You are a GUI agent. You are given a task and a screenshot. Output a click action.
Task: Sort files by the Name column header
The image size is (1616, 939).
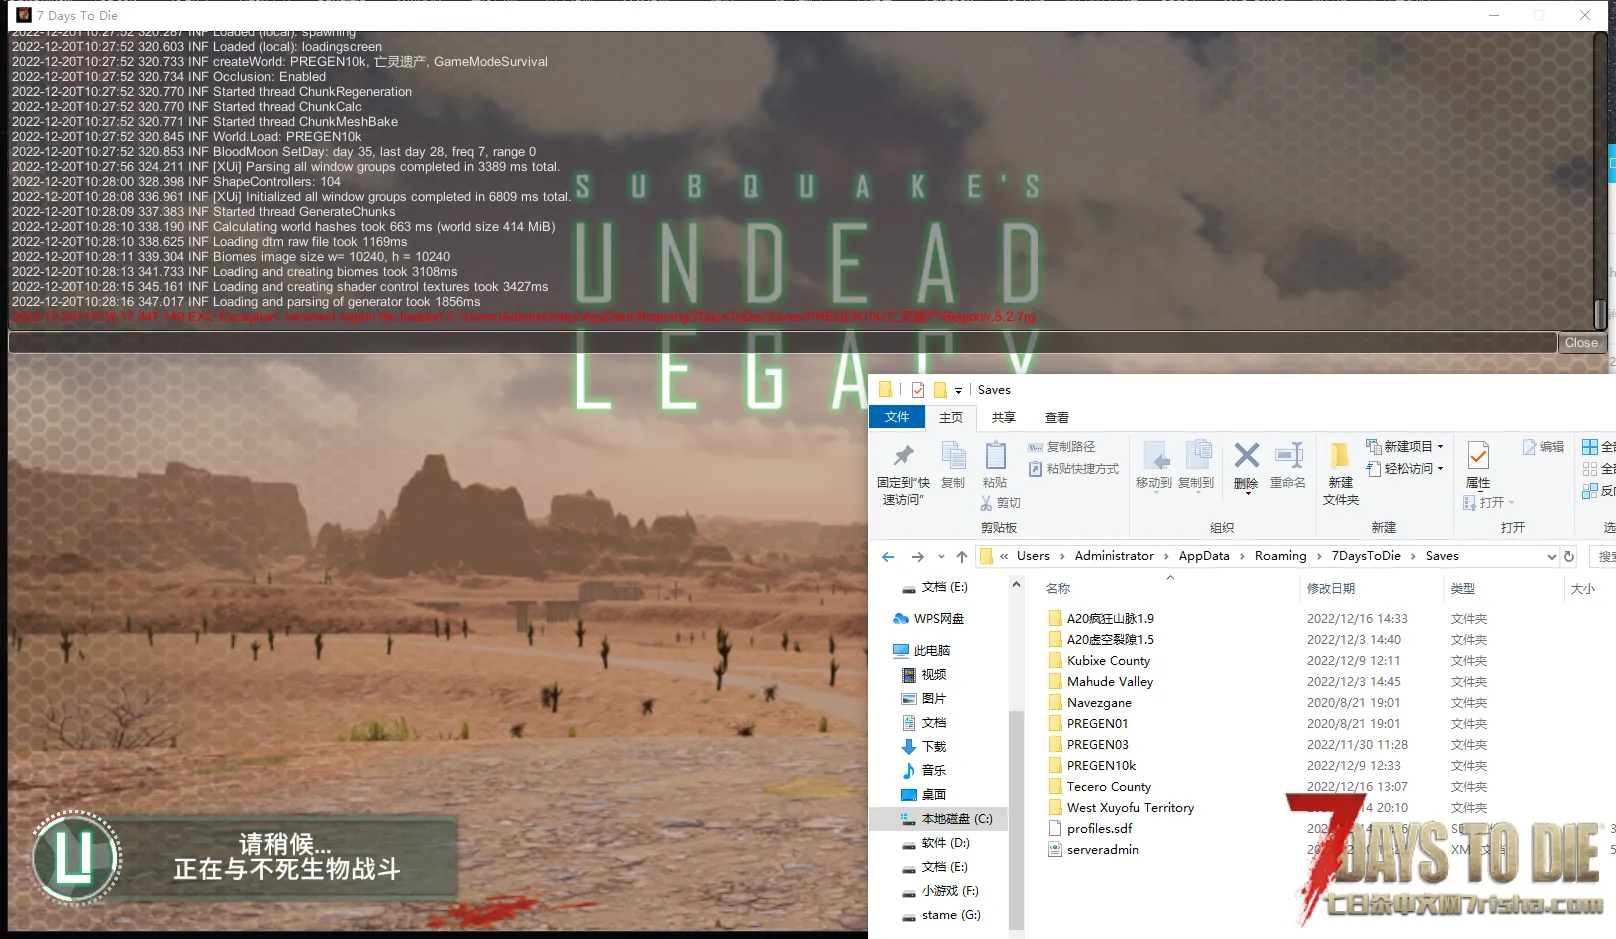tap(1057, 589)
